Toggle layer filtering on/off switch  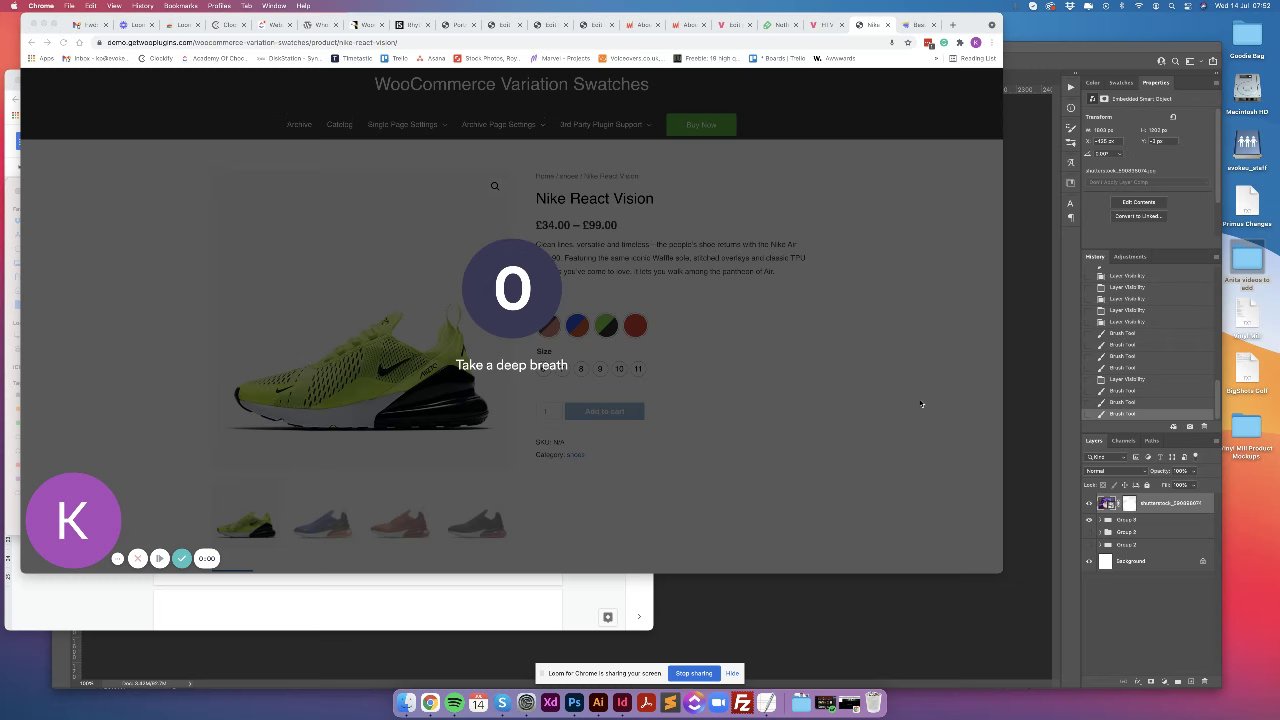[x=1195, y=456]
